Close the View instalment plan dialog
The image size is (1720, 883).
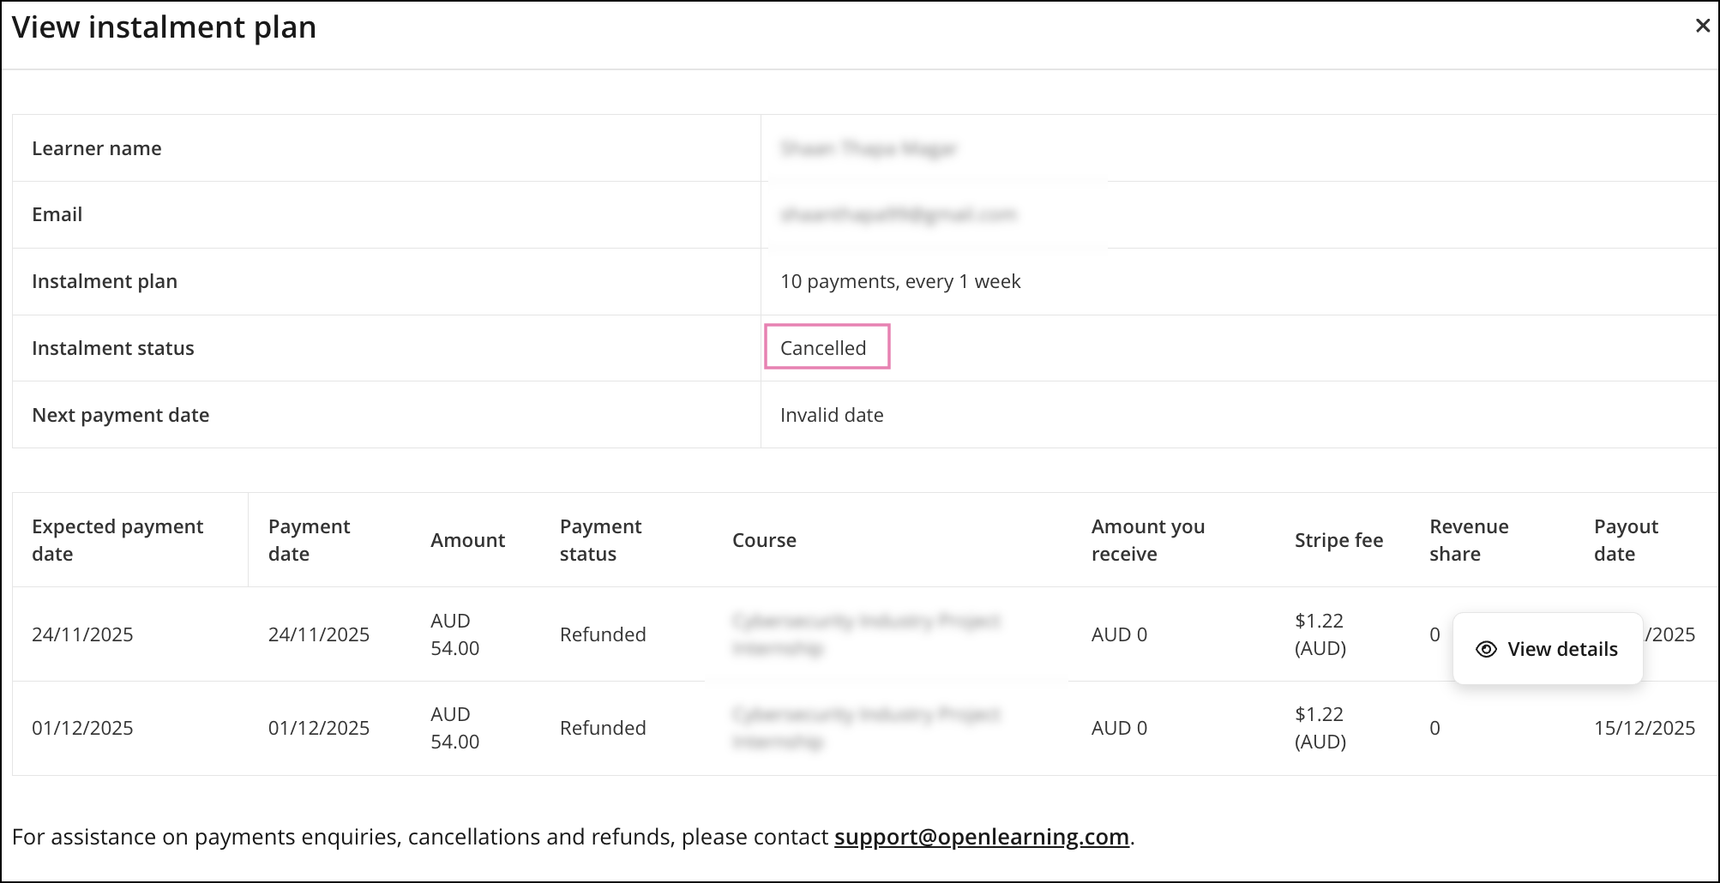(x=1702, y=26)
